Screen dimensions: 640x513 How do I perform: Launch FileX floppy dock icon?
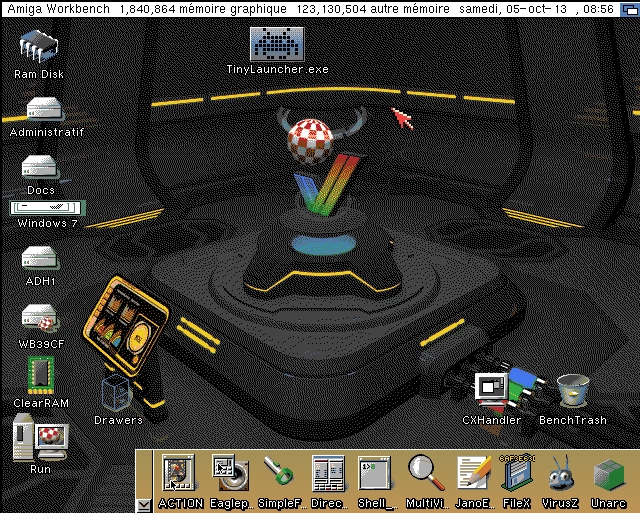coord(517,472)
